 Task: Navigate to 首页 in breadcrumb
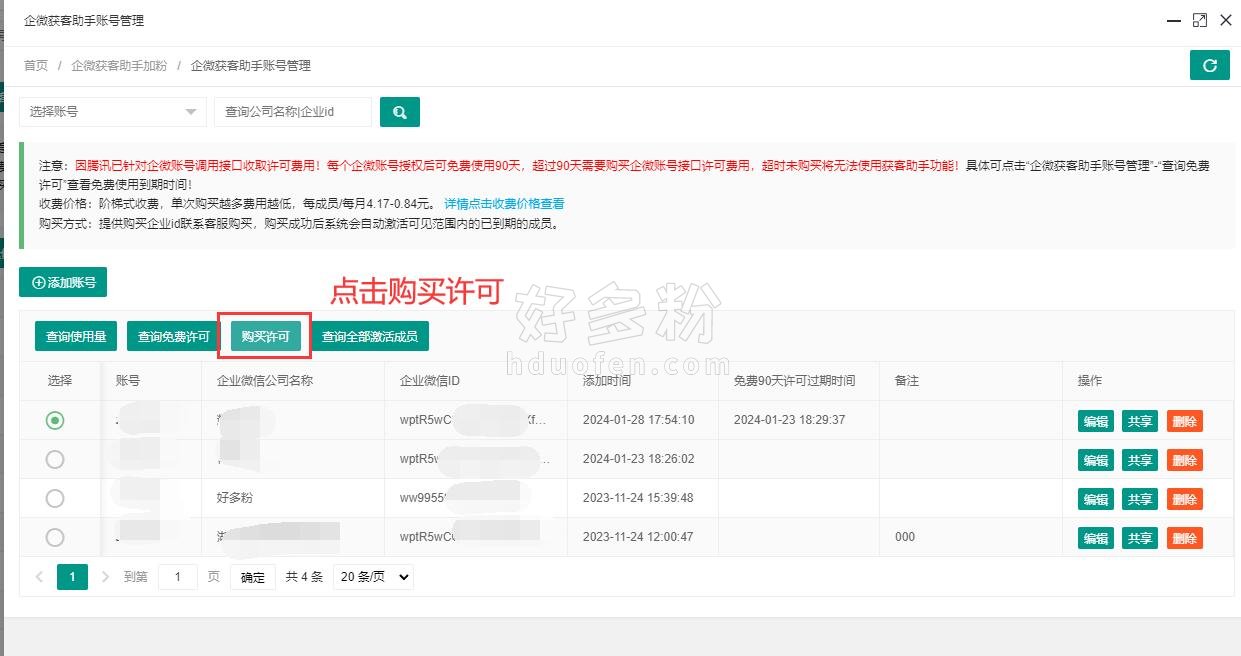36,66
